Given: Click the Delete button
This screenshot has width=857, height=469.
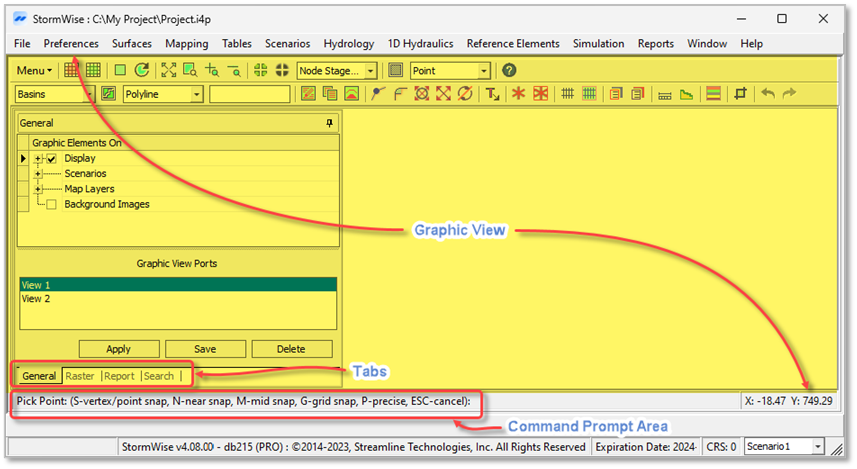Looking at the screenshot, I should 291,349.
